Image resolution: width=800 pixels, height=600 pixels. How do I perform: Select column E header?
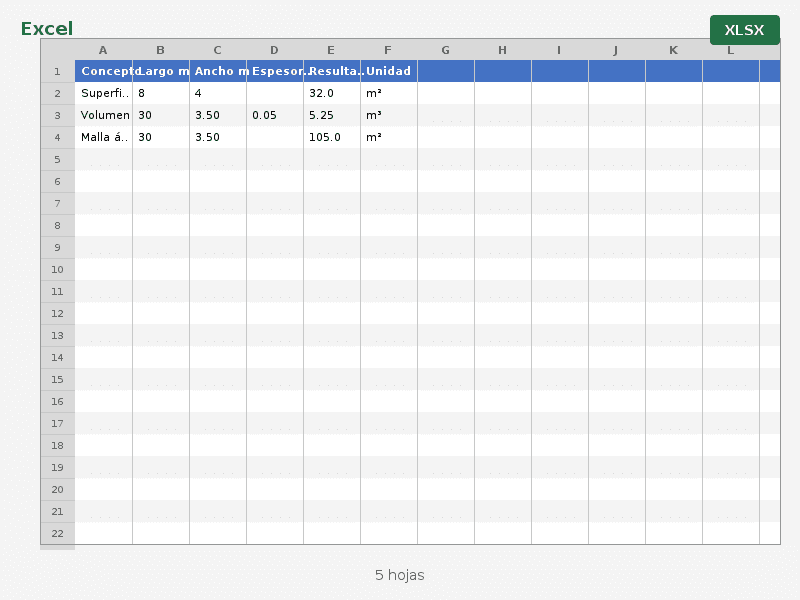point(332,50)
